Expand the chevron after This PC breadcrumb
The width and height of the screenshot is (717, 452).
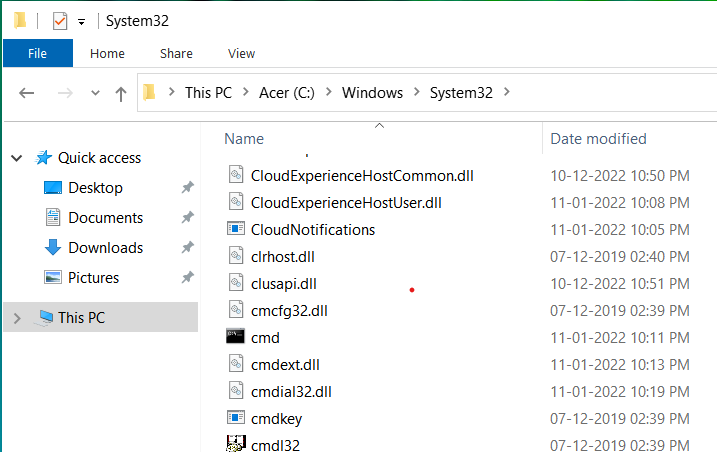246,92
